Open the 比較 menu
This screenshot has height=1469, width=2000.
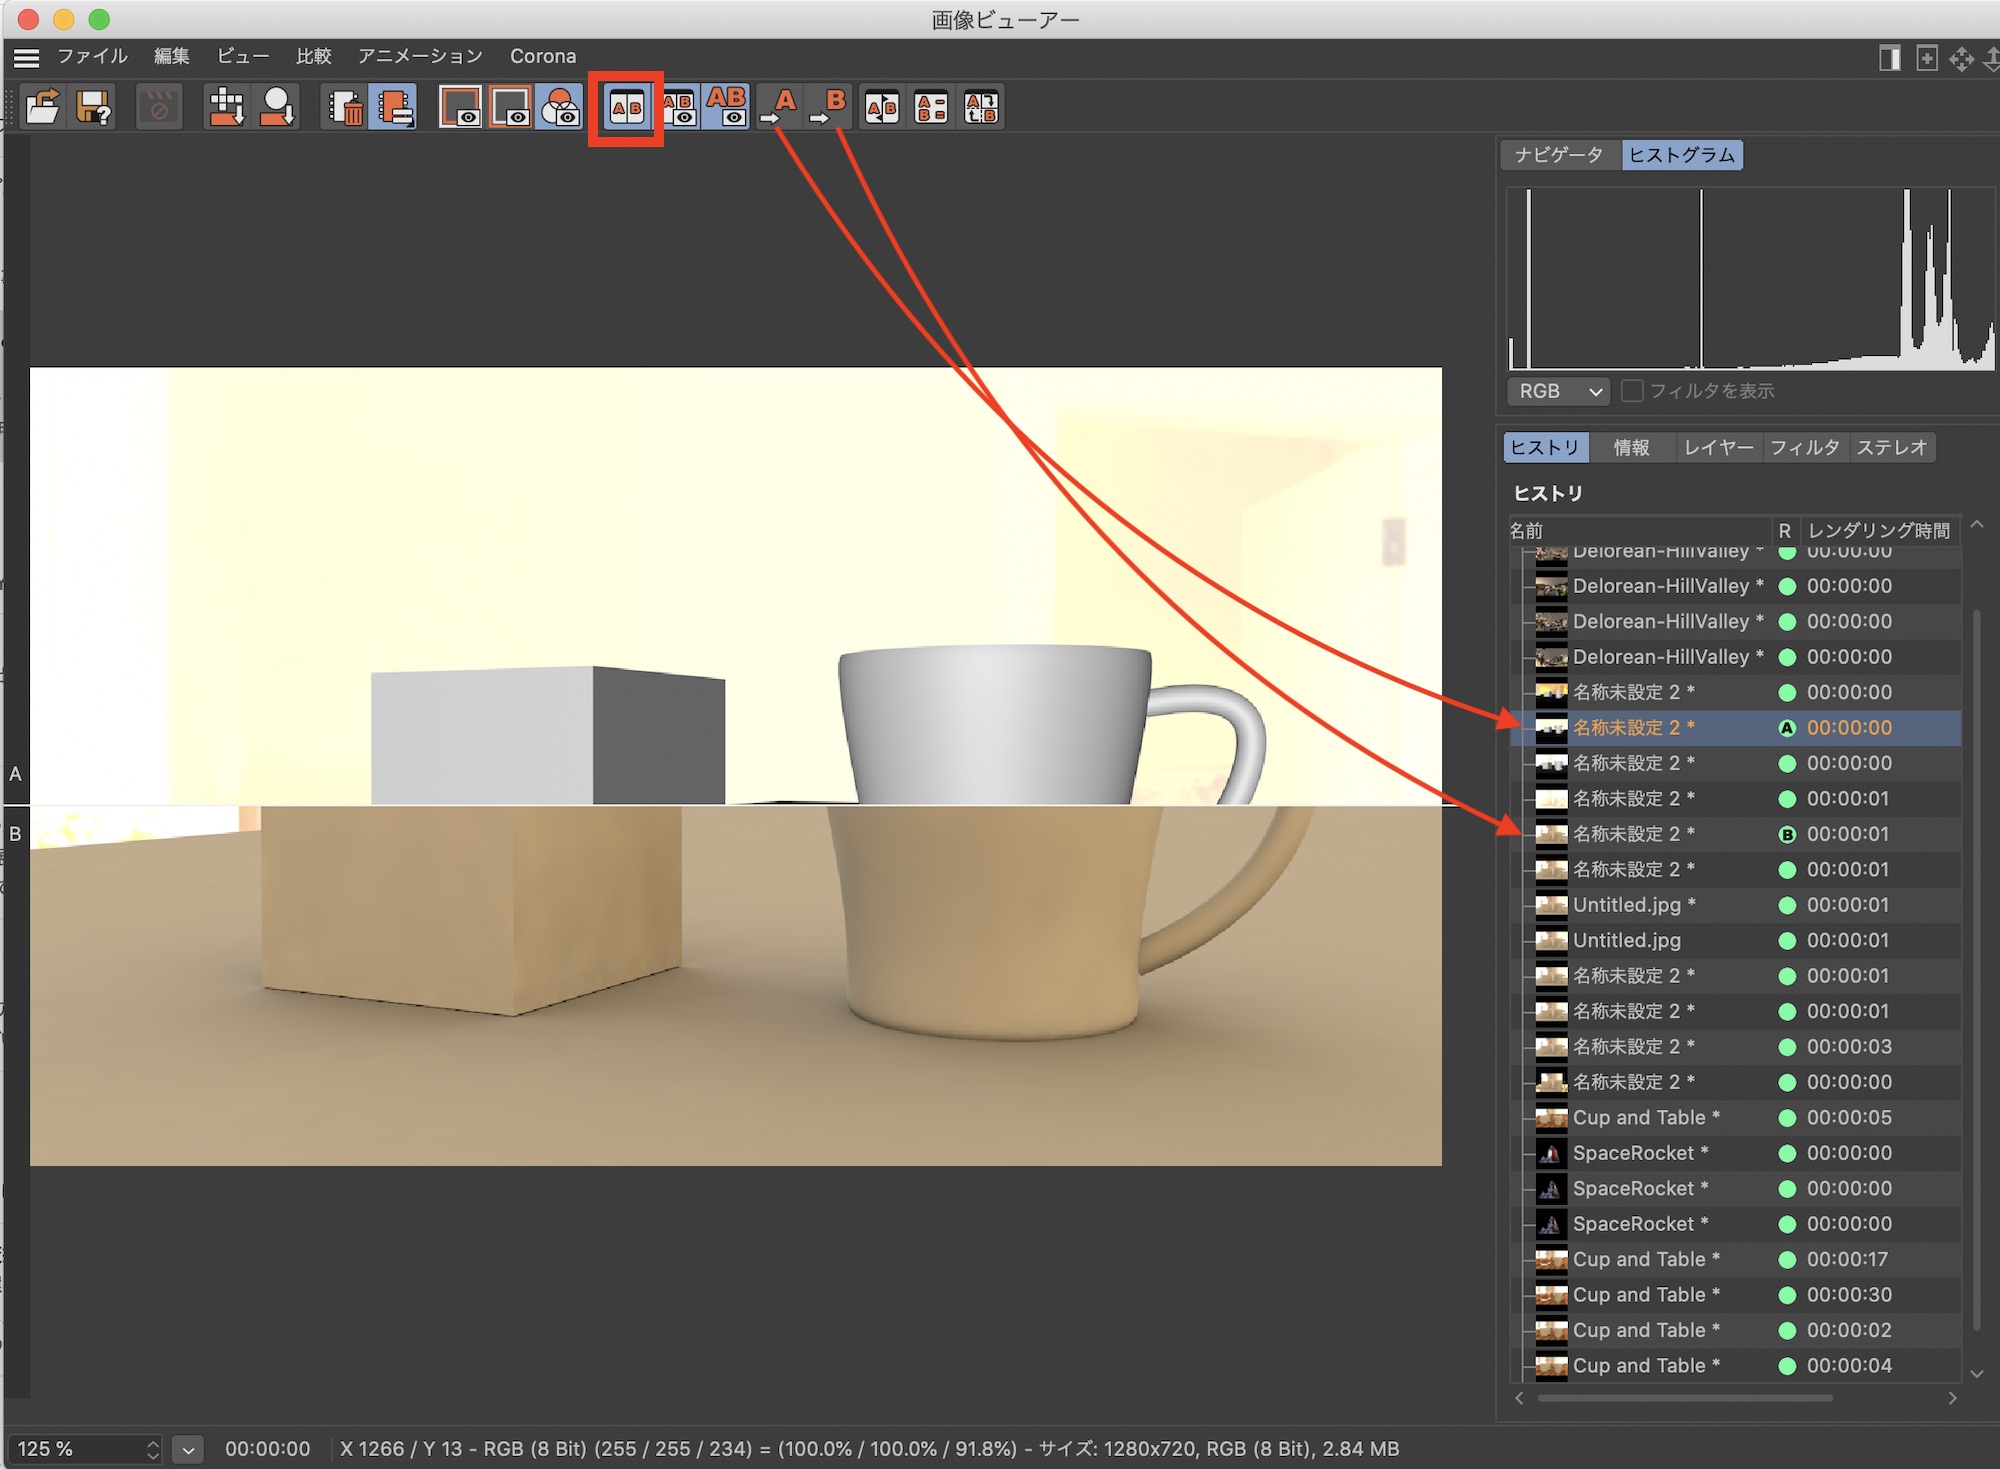tap(313, 56)
